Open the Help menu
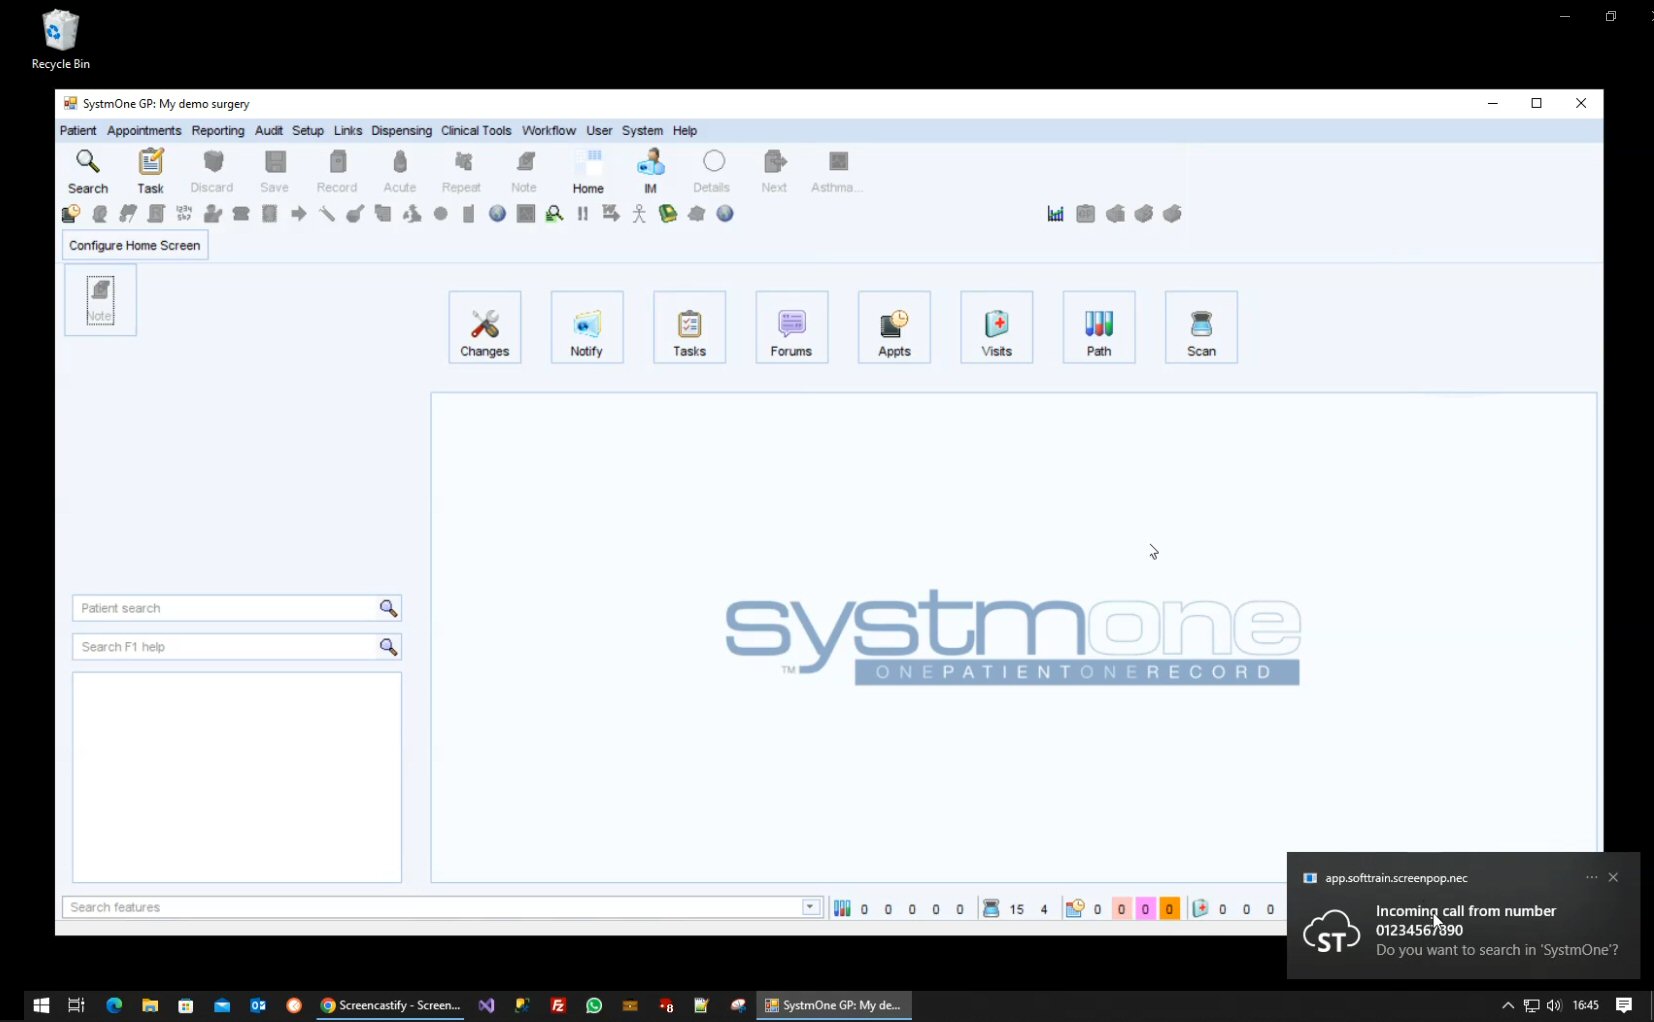 685,131
